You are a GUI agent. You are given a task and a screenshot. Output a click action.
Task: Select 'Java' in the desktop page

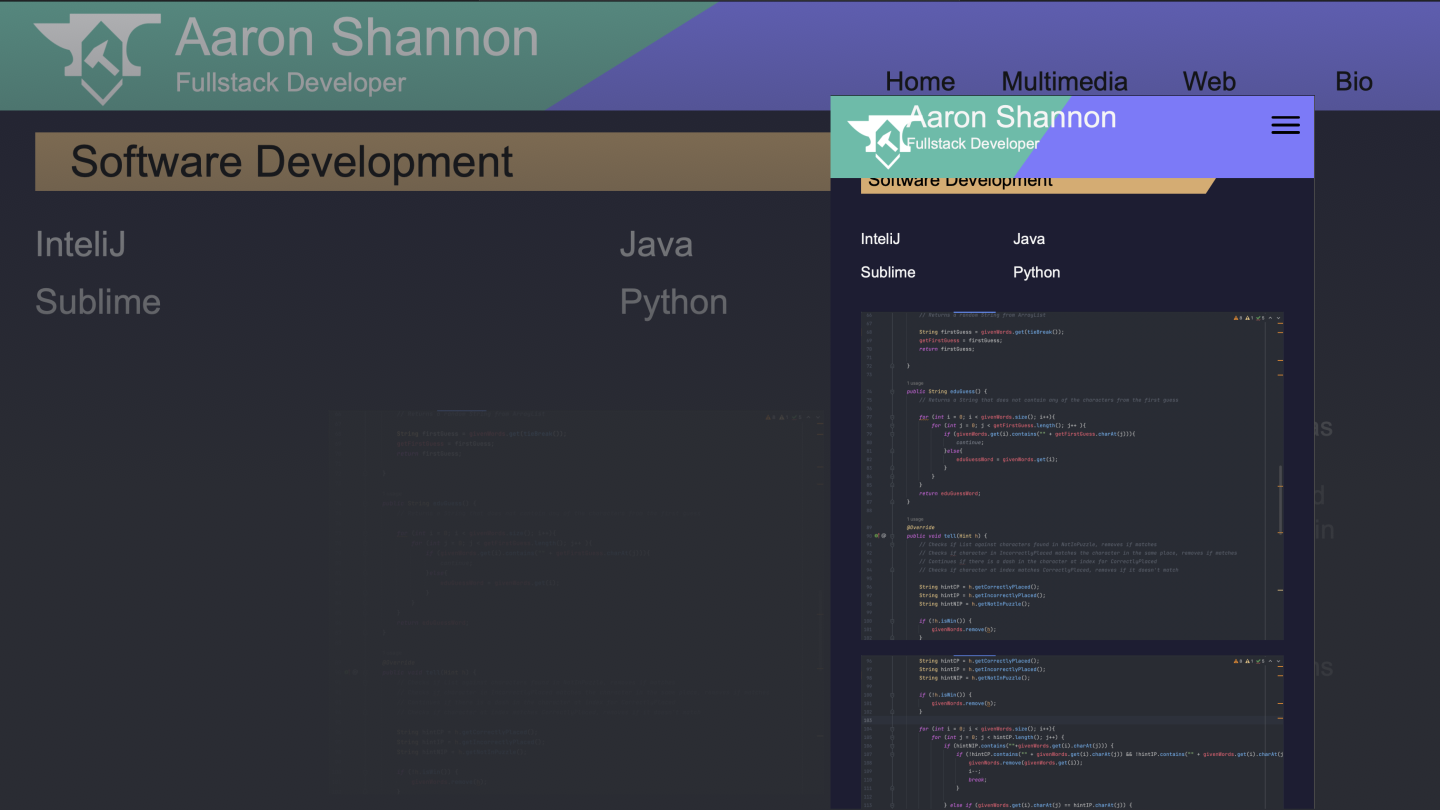pos(656,245)
